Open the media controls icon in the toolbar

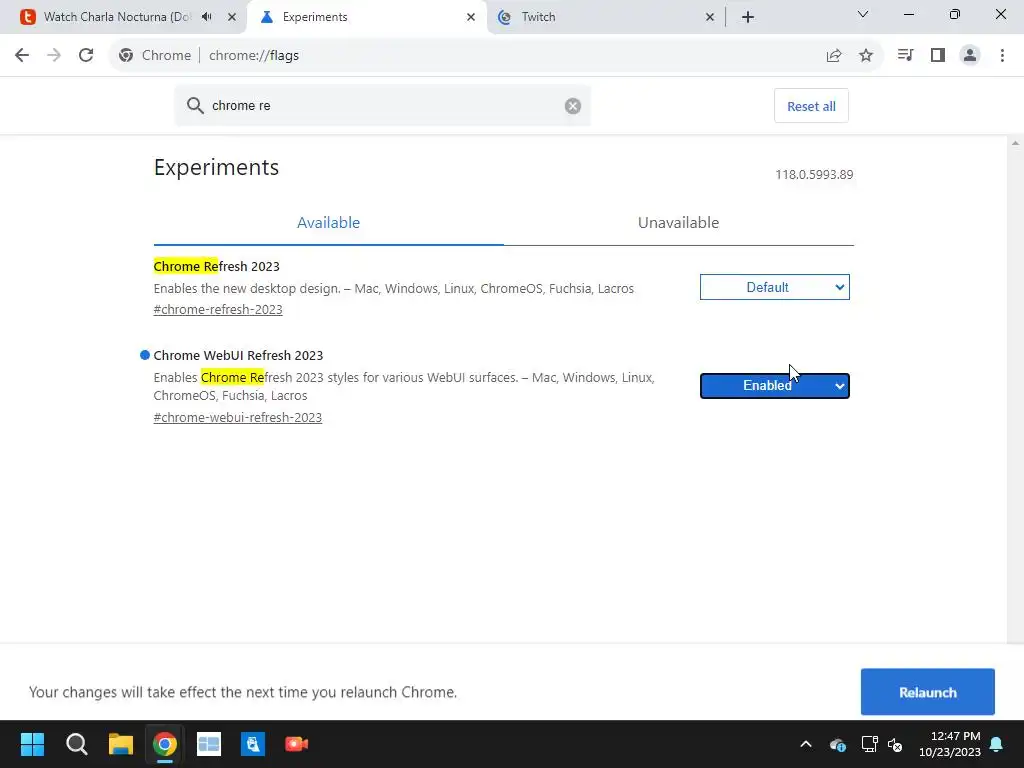905,56
